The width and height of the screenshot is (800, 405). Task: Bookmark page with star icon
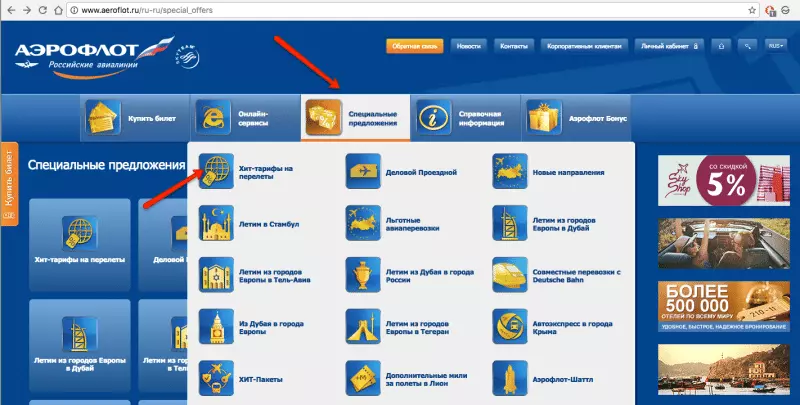[x=752, y=10]
